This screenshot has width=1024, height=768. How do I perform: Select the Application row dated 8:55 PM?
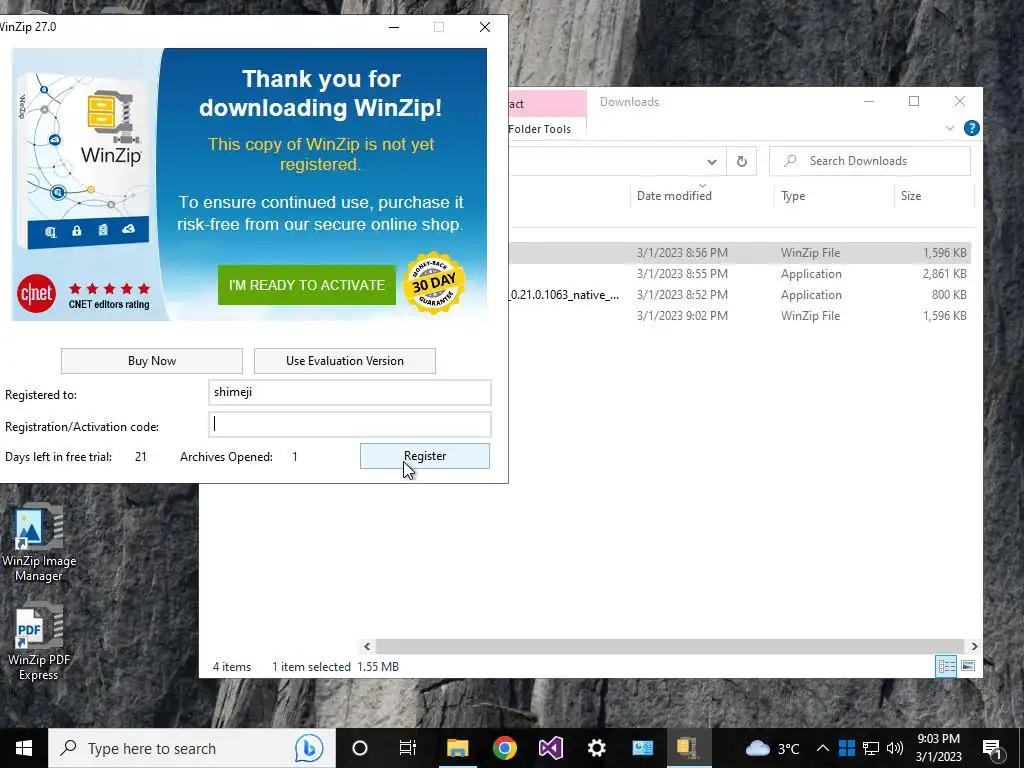739,274
